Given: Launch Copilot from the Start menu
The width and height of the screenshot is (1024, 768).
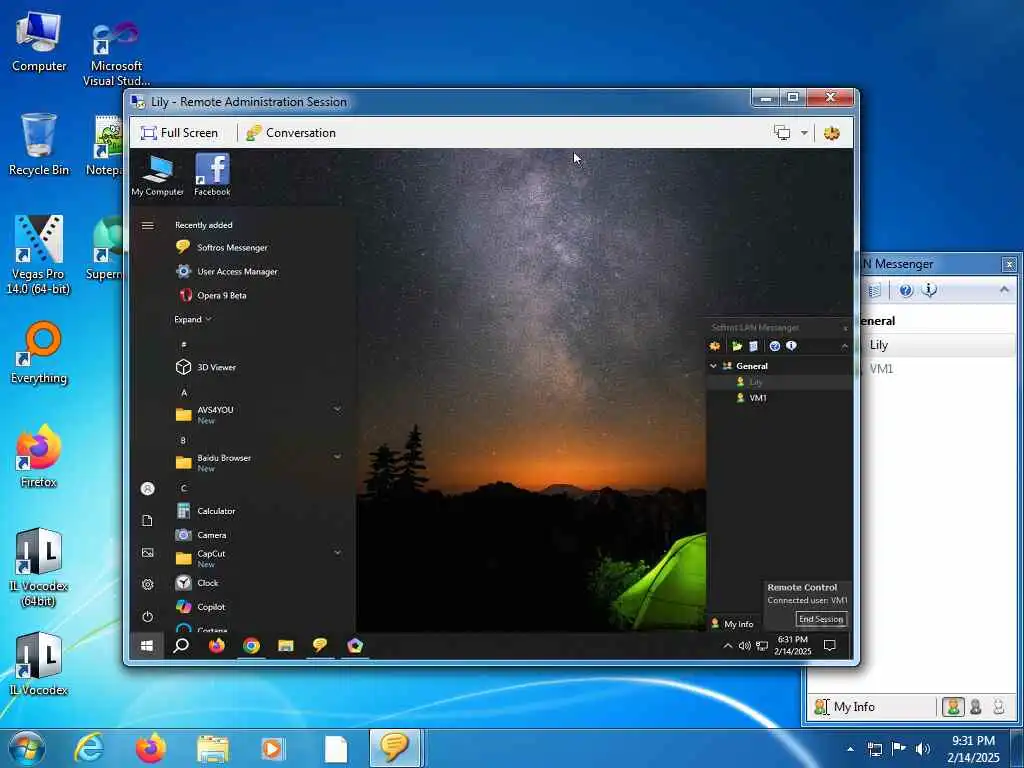Looking at the screenshot, I should point(200,607).
